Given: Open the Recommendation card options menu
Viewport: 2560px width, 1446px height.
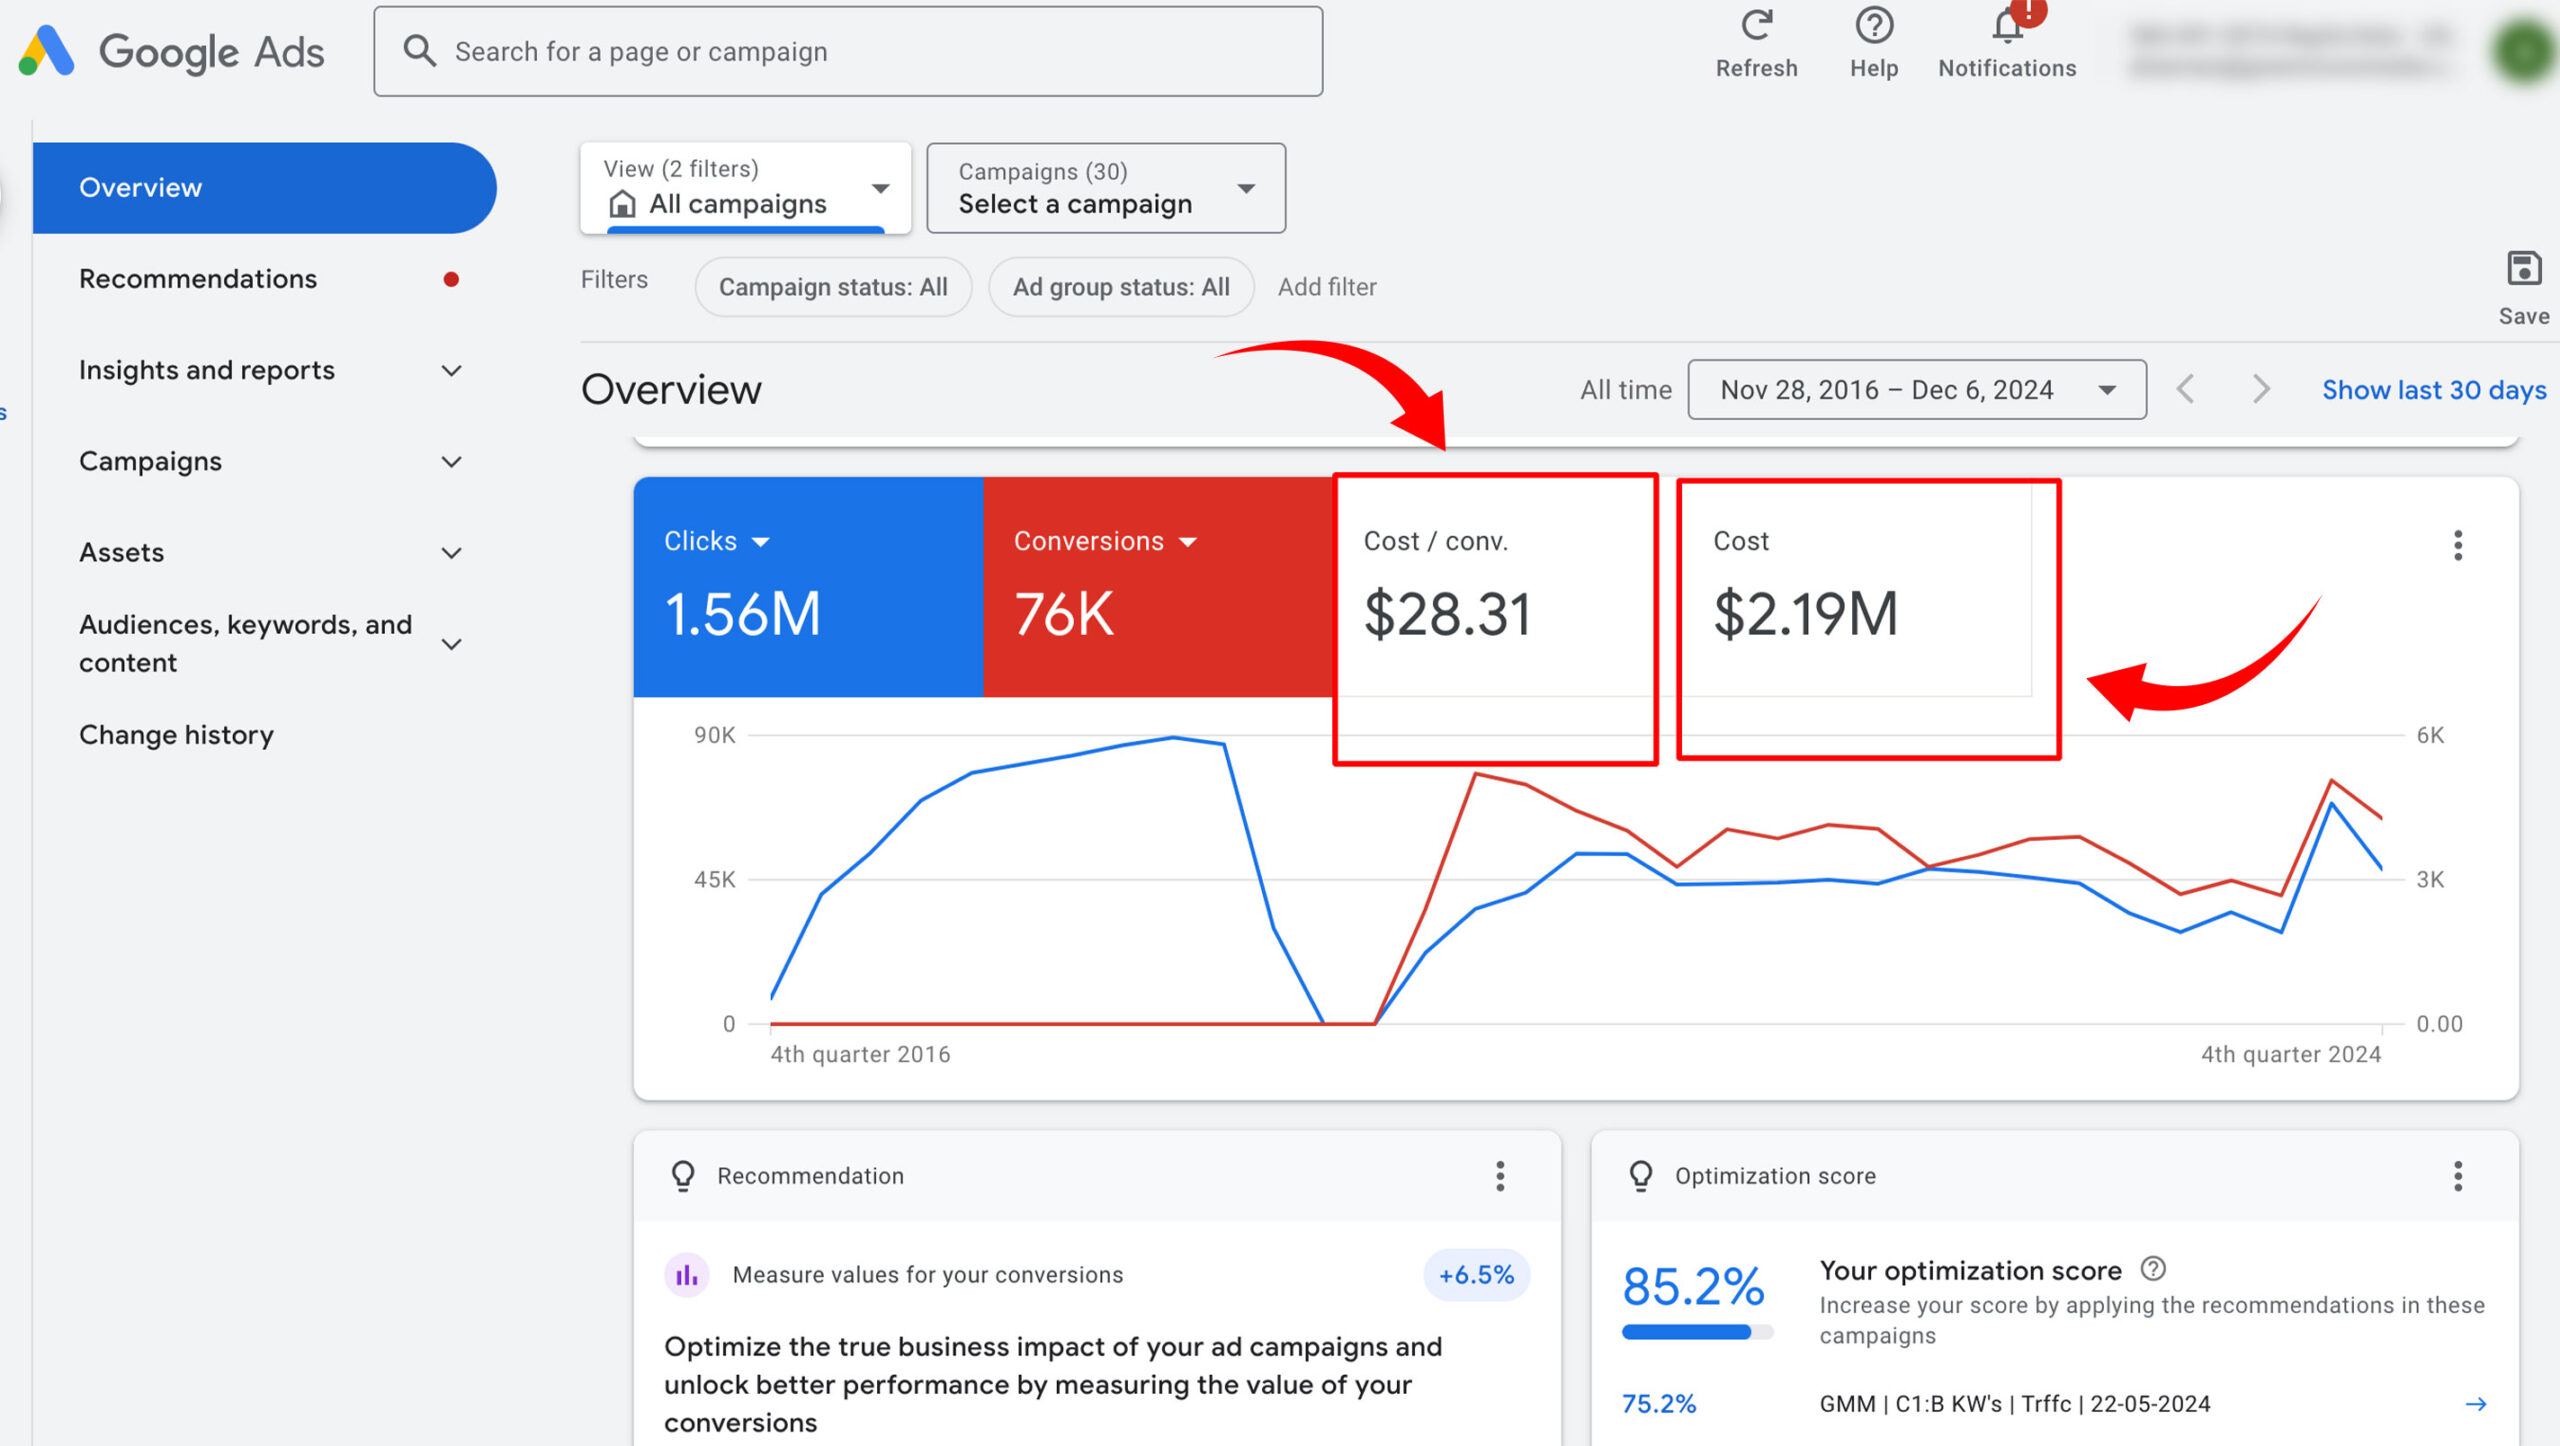Looking at the screenshot, I should coord(1499,1176).
